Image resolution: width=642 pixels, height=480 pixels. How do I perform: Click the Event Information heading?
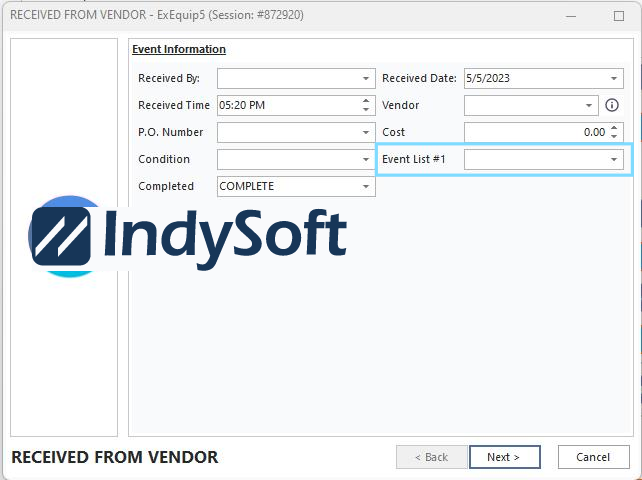click(x=179, y=49)
